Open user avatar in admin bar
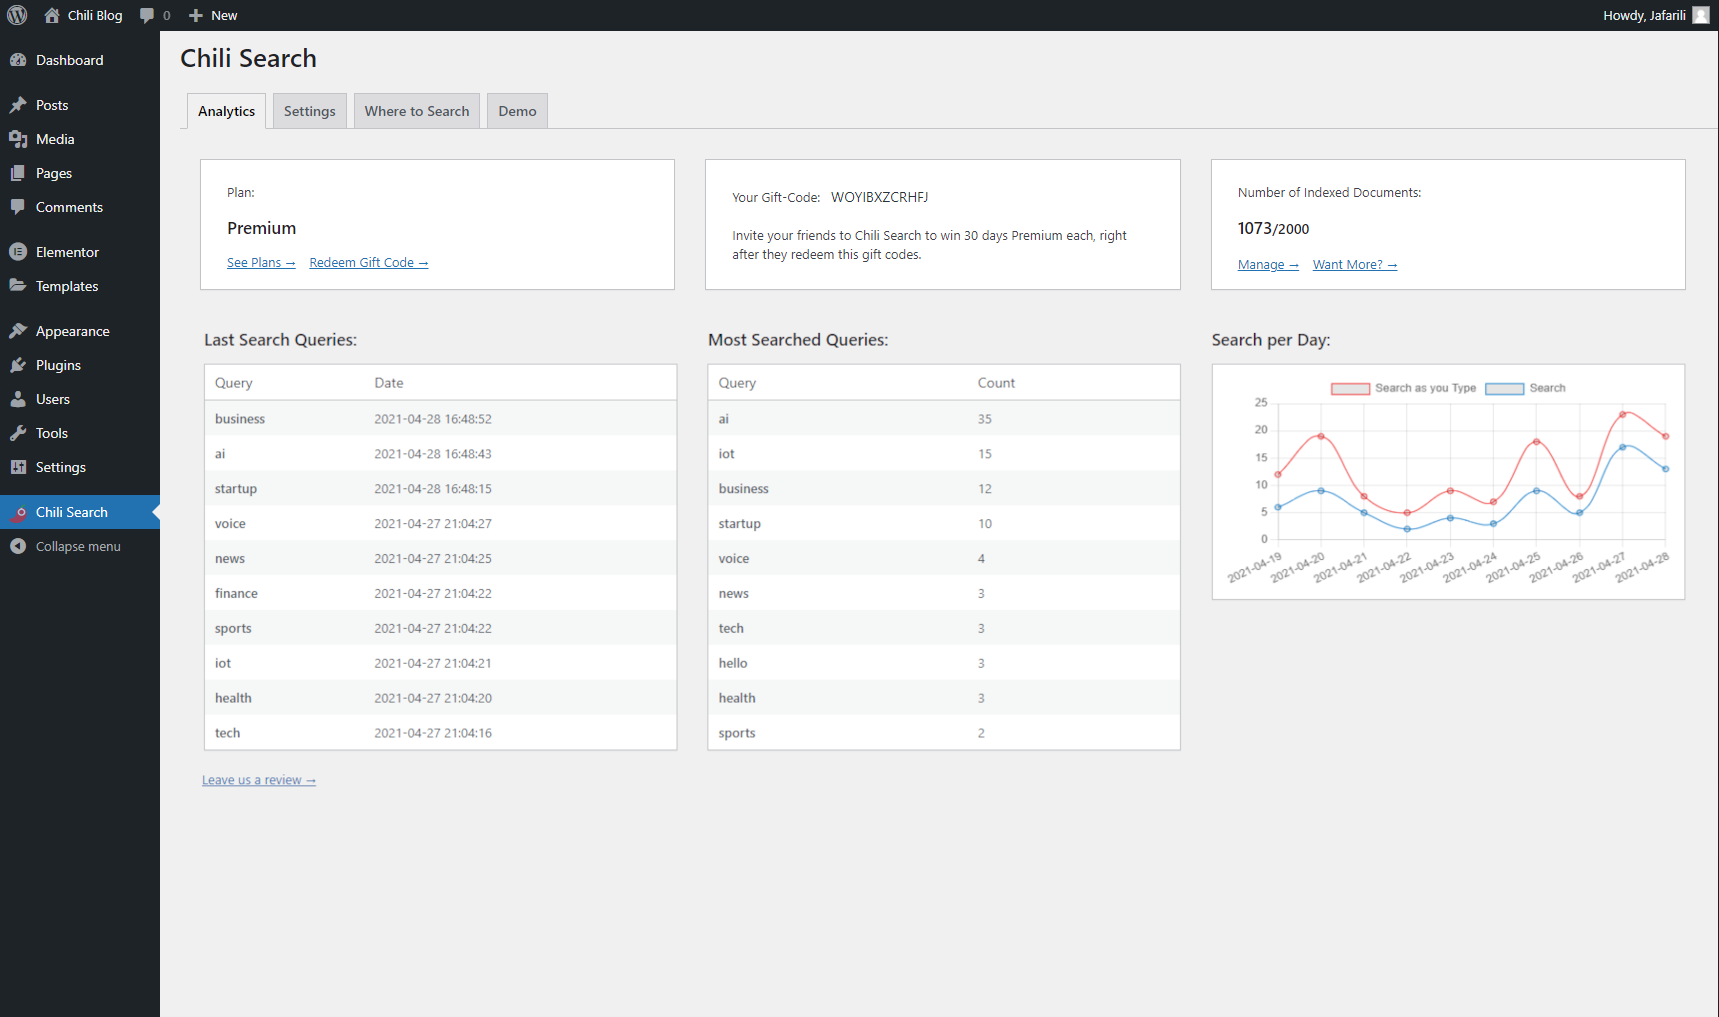This screenshot has width=1719, height=1017. tap(1700, 15)
